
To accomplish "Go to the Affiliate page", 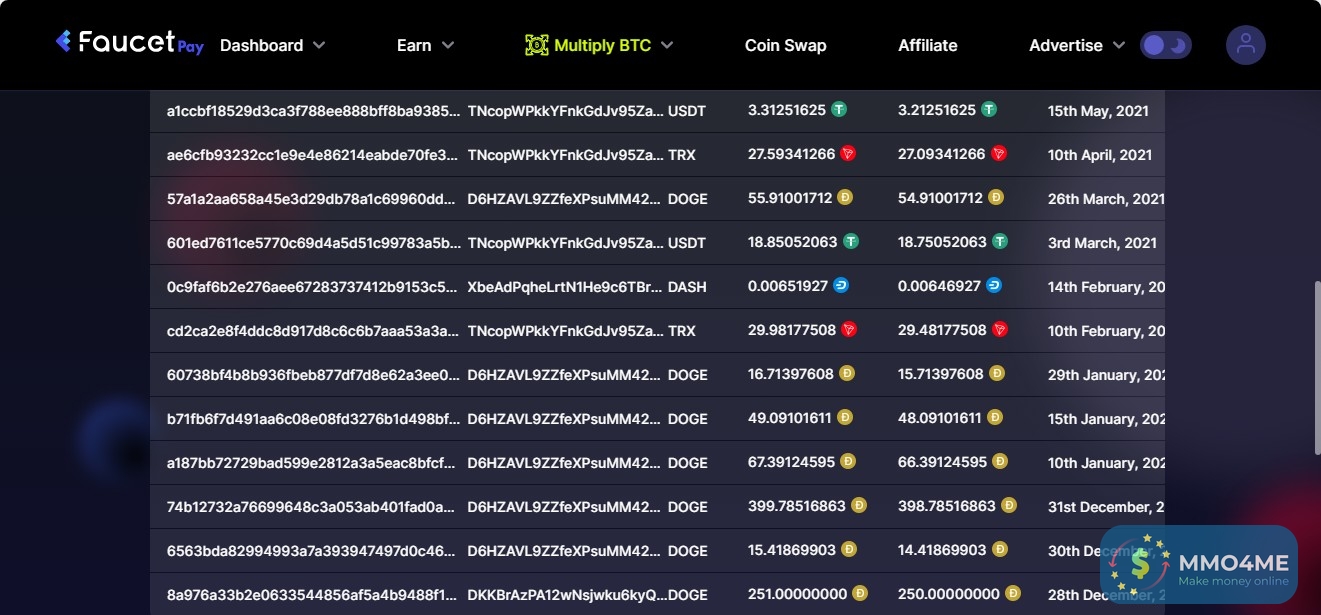I will click(927, 45).
